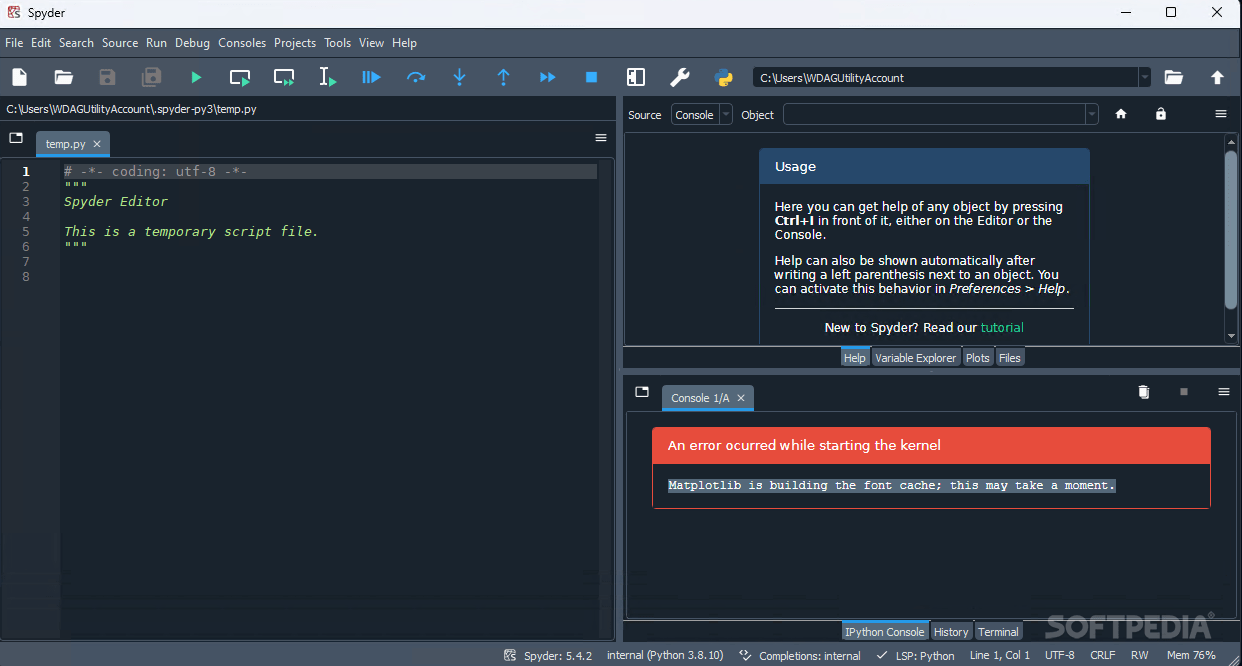This screenshot has width=1242, height=666.
Task: Switch to the Variable Explorer tab
Action: point(915,358)
